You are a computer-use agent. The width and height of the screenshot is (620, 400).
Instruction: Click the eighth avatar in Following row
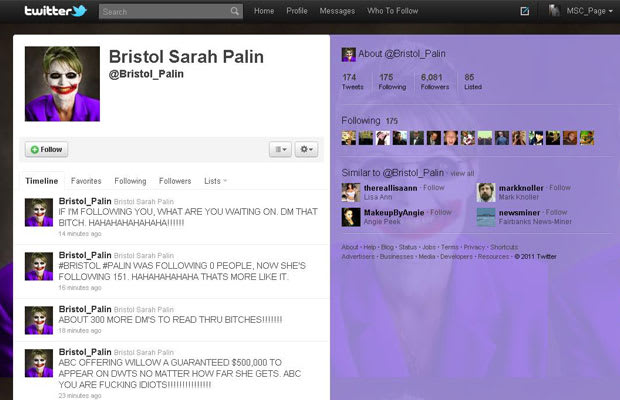(468, 138)
